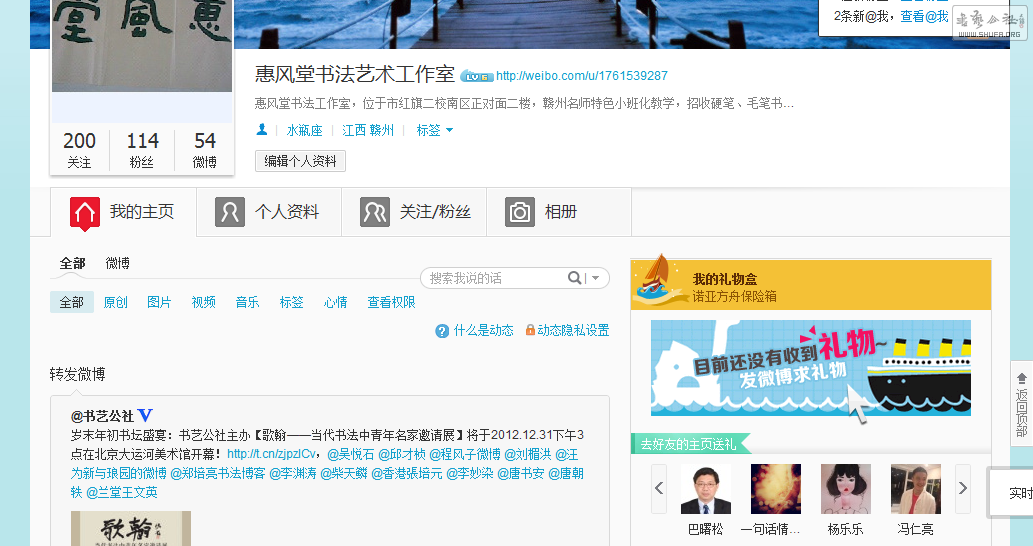Click the @香港張培元 mention
This screenshot has width=1033, height=546.
click(406, 473)
